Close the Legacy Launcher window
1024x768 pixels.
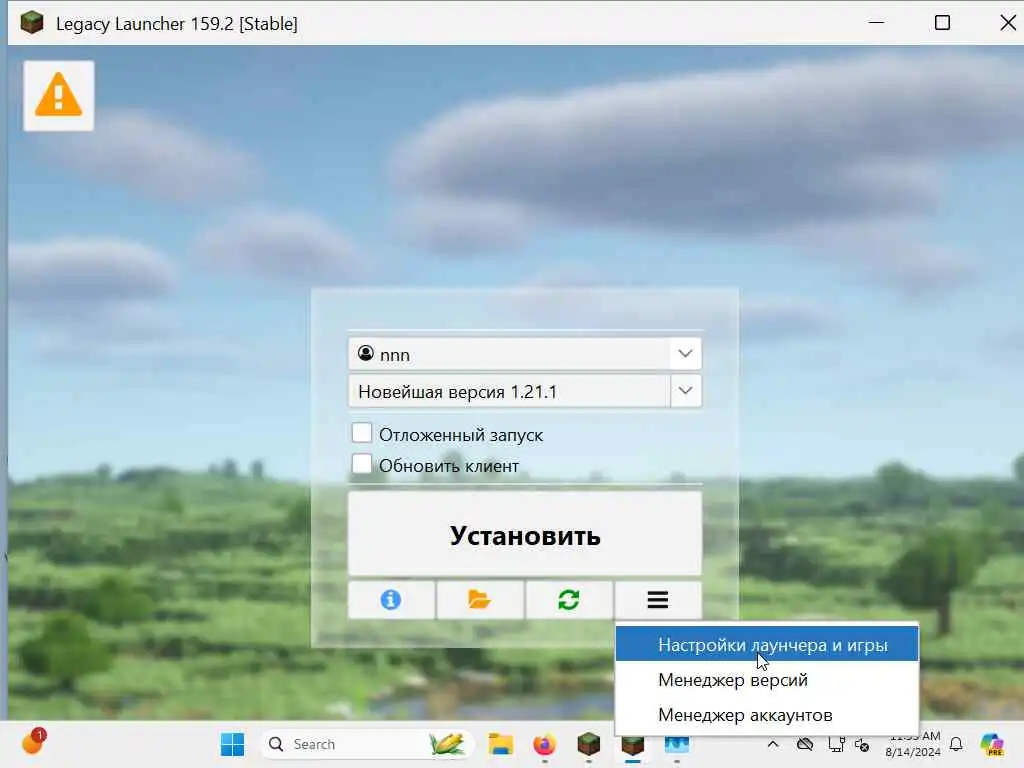click(x=1008, y=23)
